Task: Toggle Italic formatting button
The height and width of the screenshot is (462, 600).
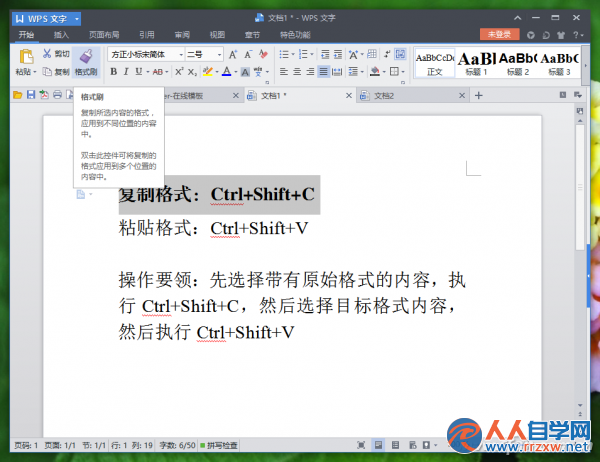Action: click(x=126, y=72)
